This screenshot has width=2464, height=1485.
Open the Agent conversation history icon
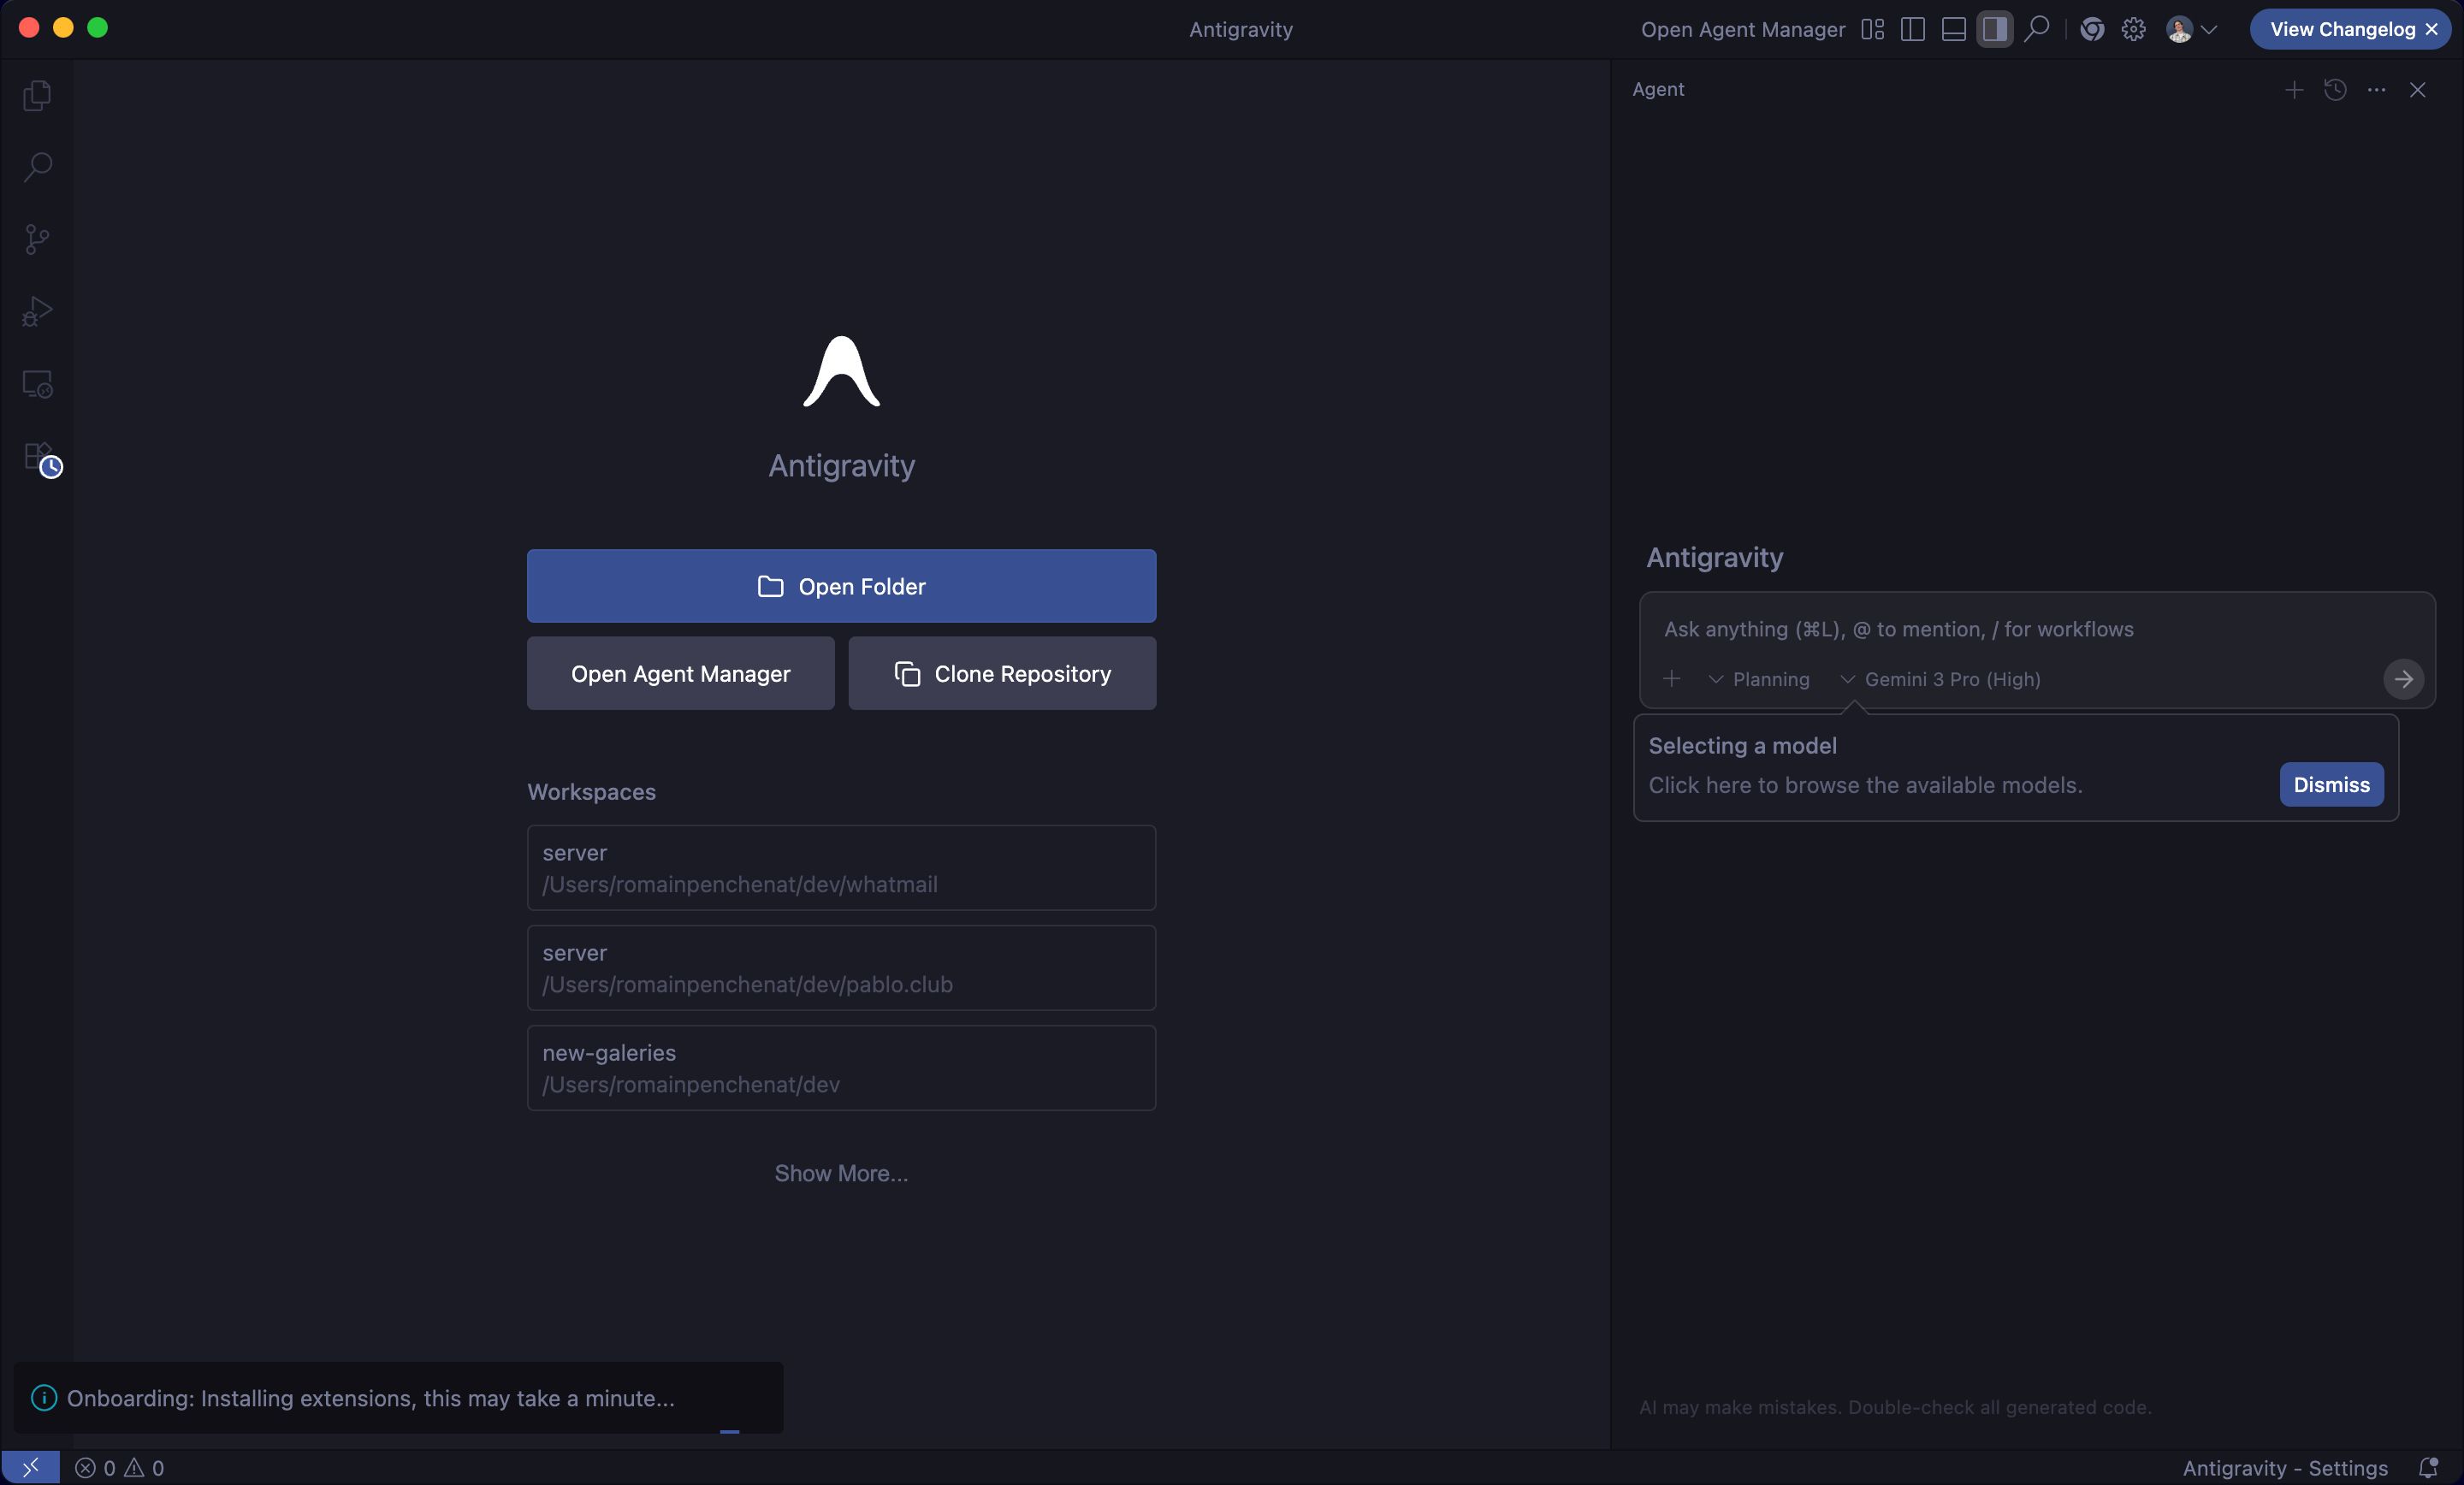[x=2335, y=90]
